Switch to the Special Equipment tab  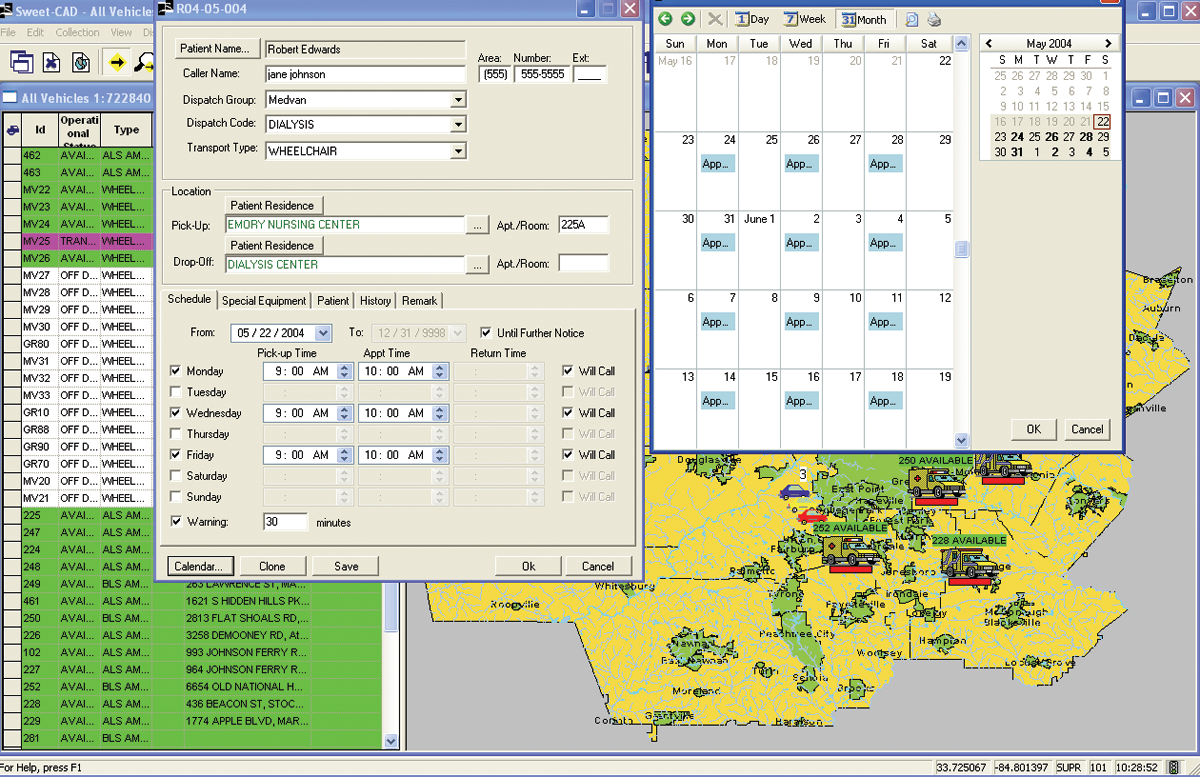(264, 301)
